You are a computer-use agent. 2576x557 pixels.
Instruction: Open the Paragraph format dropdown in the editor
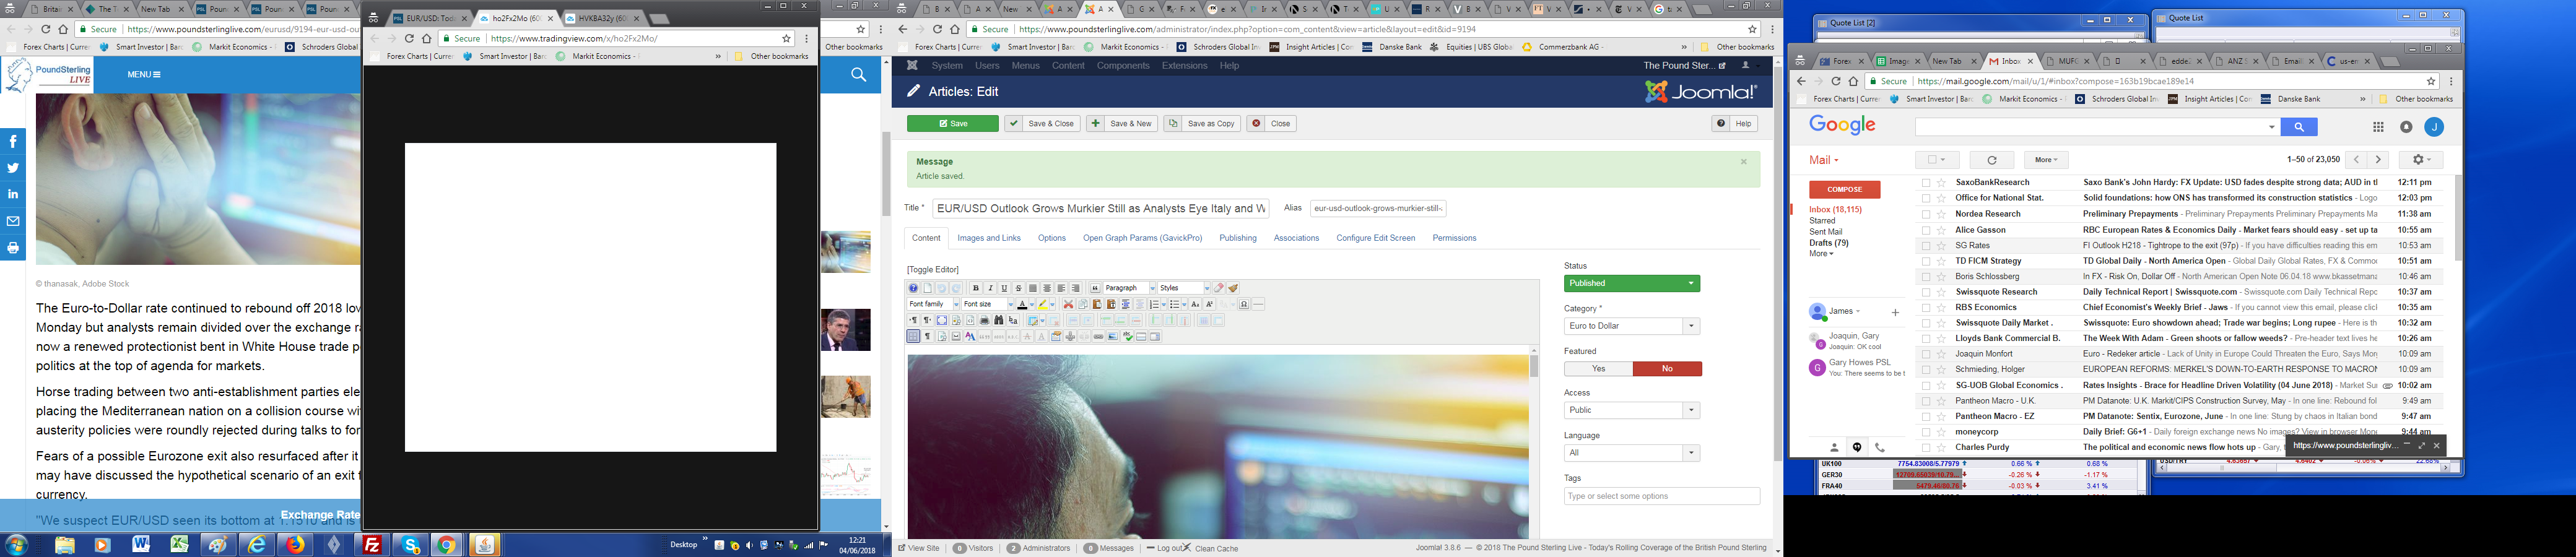pos(1129,288)
